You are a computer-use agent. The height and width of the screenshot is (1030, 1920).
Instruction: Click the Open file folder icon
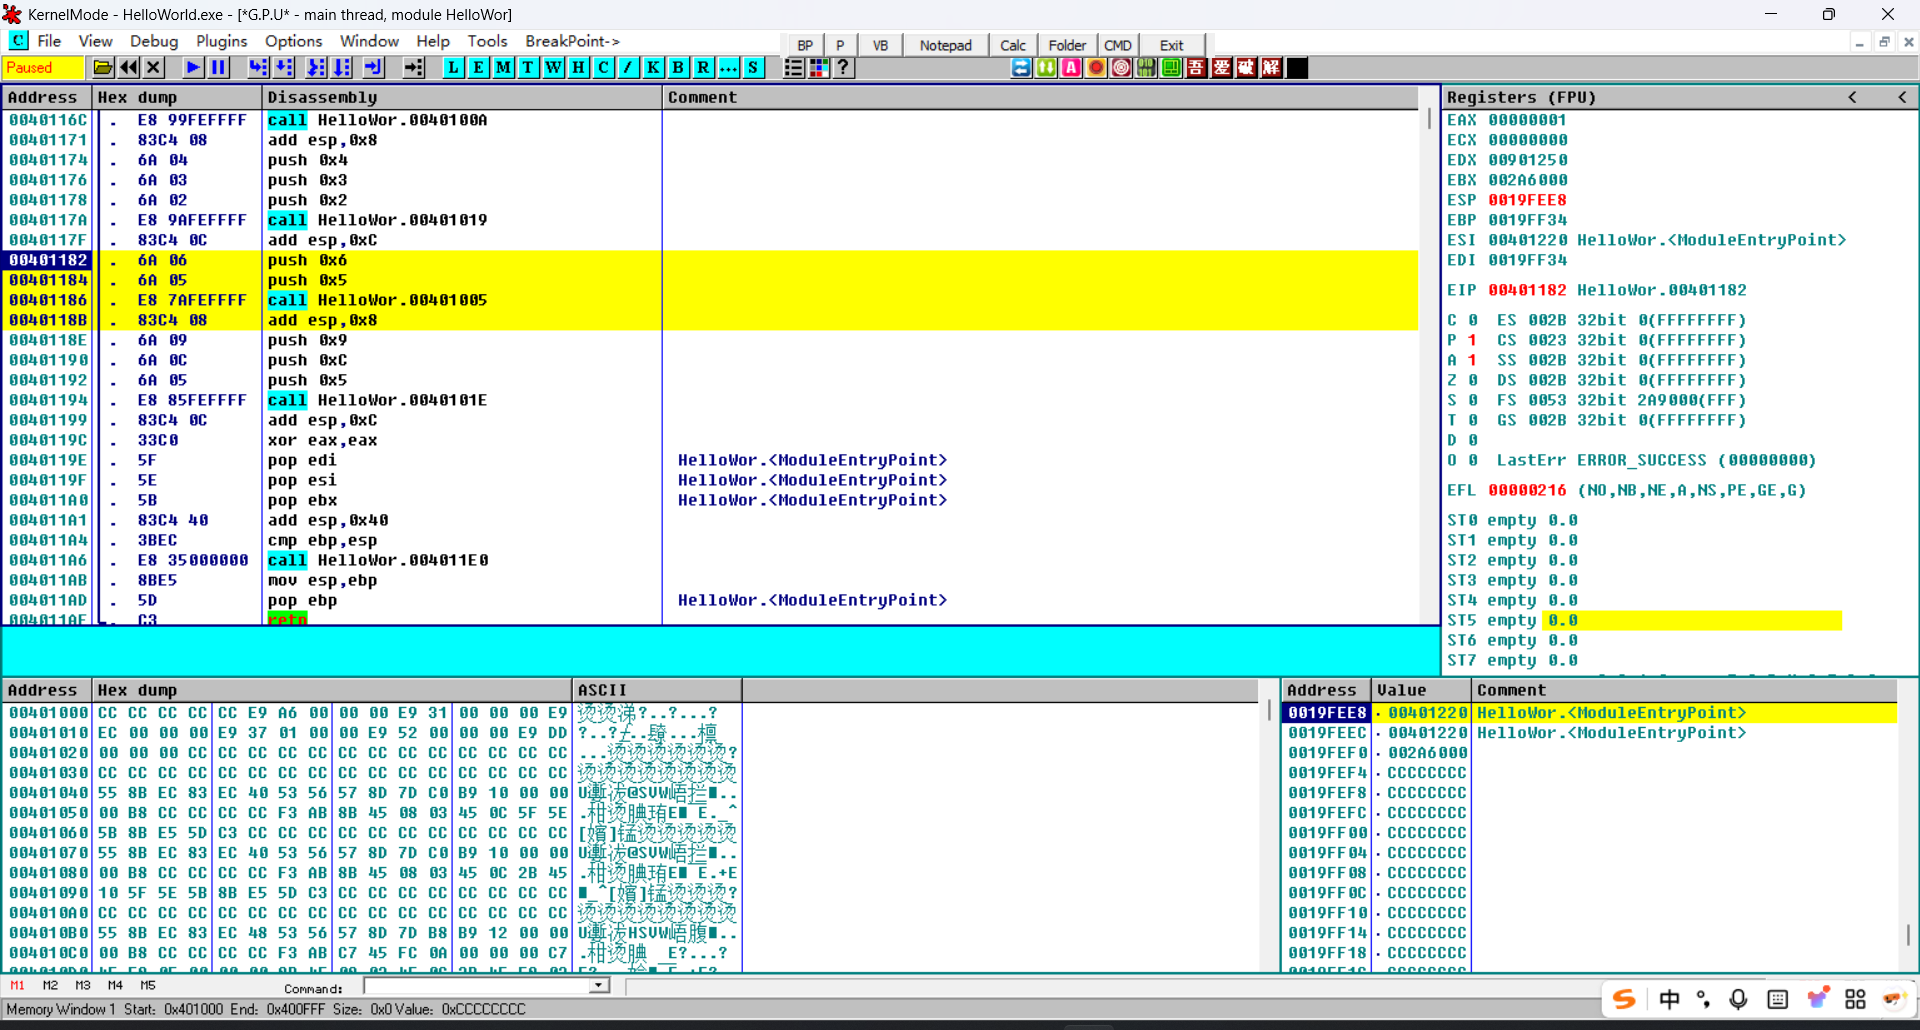tap(103, 68)
